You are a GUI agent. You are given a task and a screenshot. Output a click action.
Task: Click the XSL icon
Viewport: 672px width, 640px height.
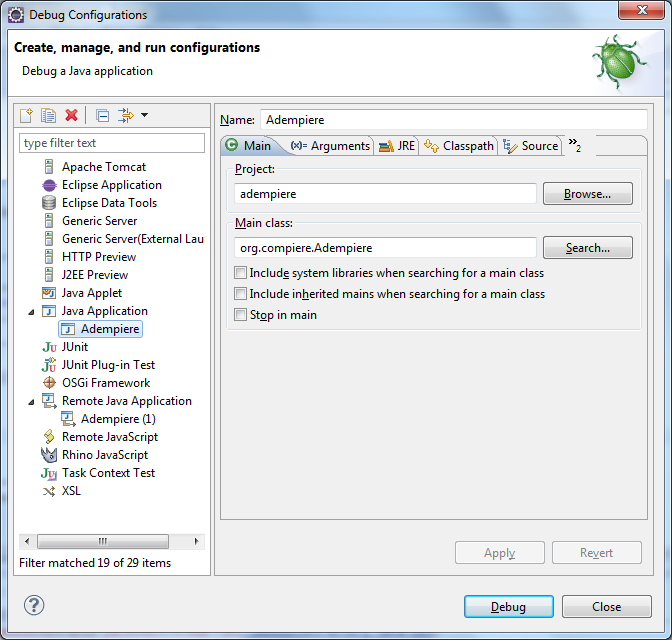pyautogui.click(x=49, y=491)
